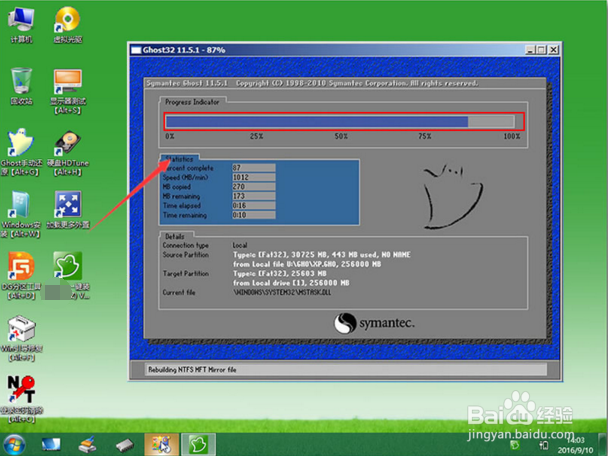Open the load more peripherals icon
Viewport: 609px width, 456px height.
68,209
